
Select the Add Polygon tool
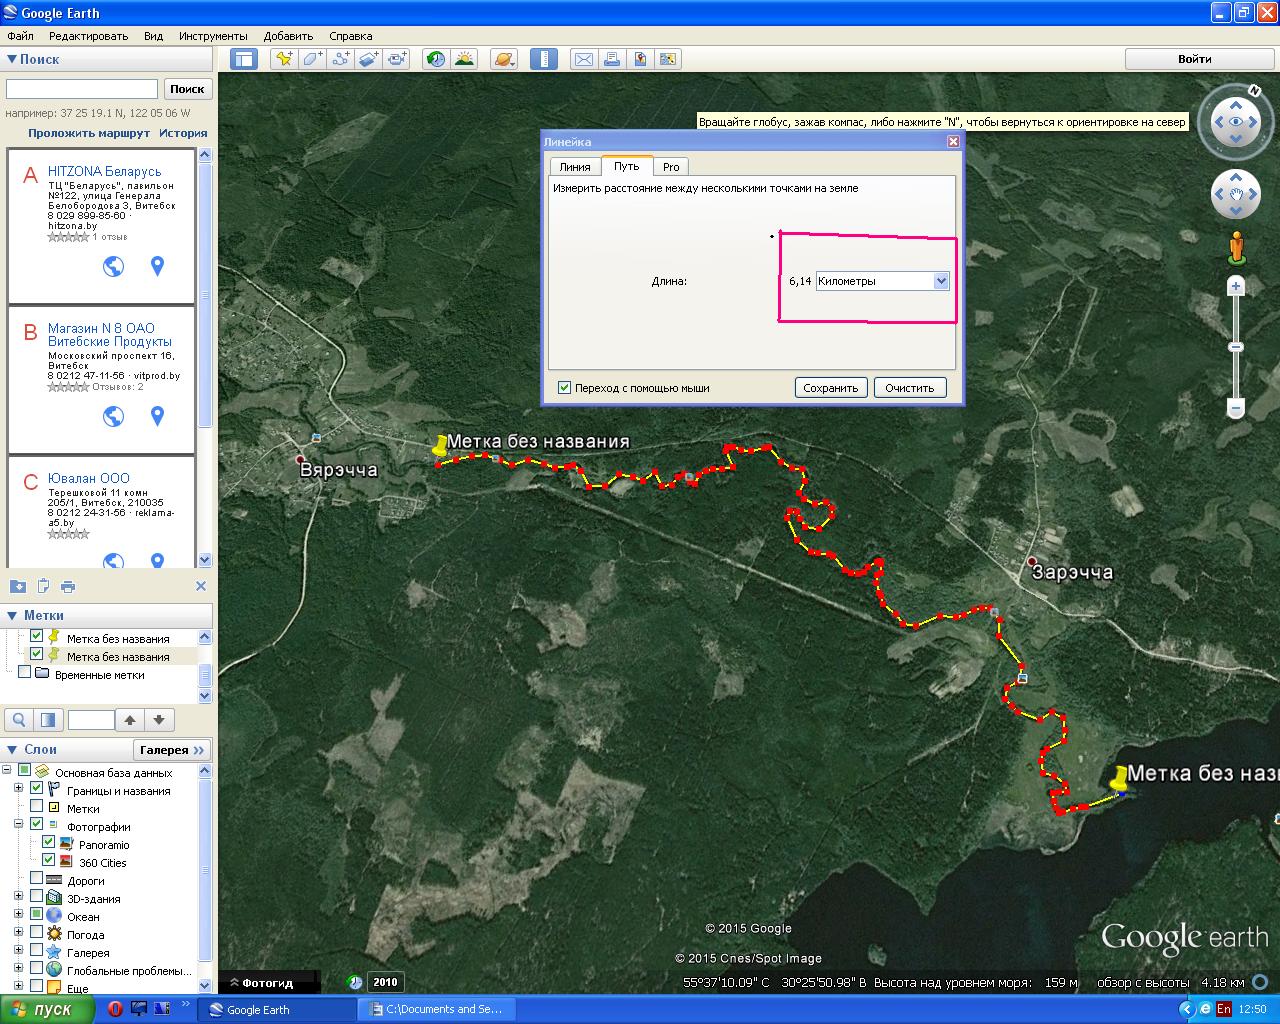tap(313, 59)
